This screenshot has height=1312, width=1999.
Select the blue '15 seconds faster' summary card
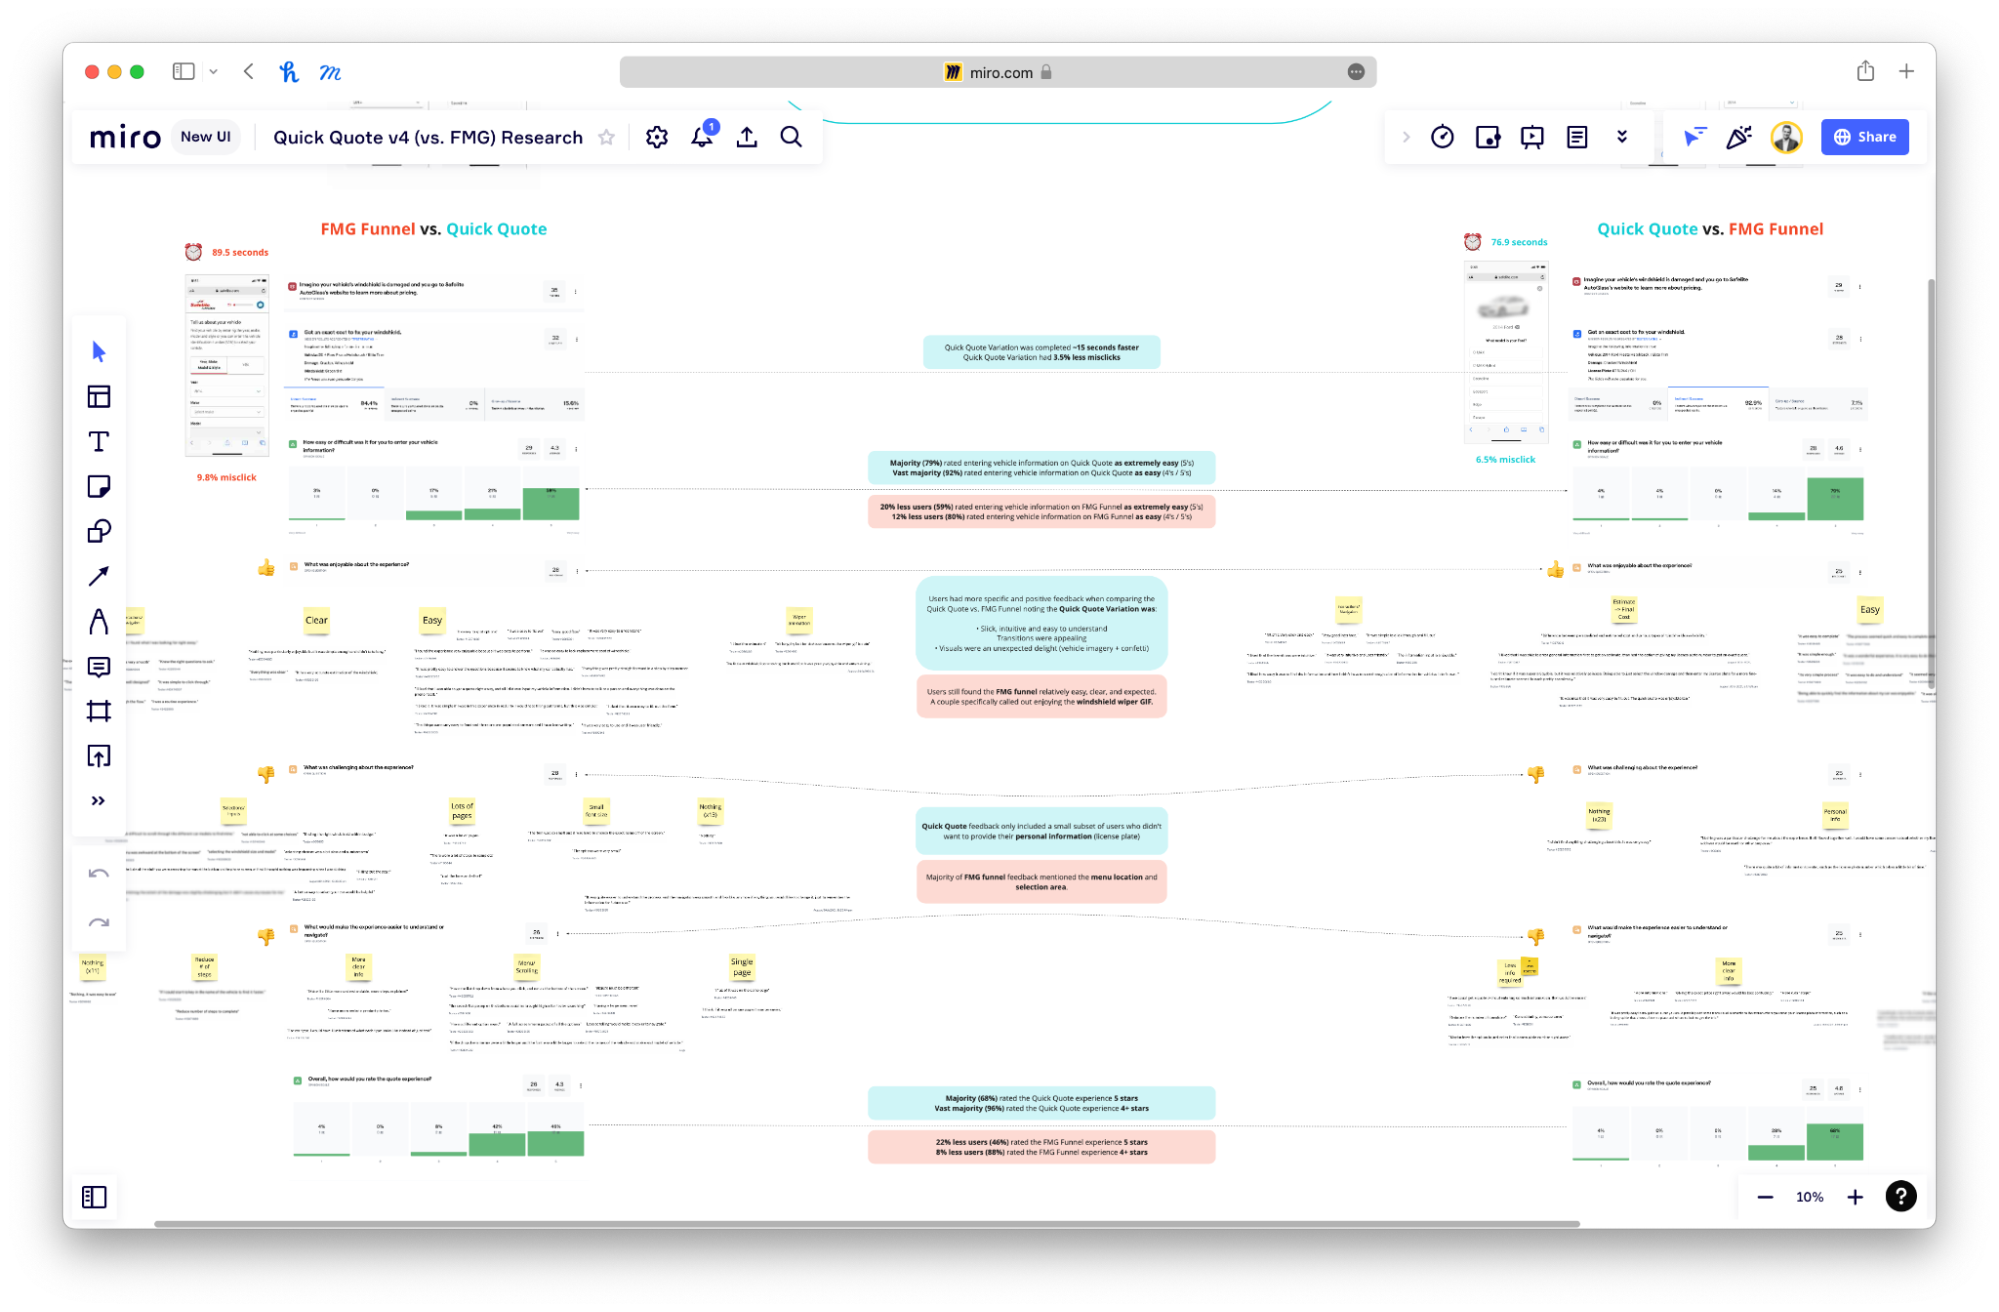[1041, 353]
